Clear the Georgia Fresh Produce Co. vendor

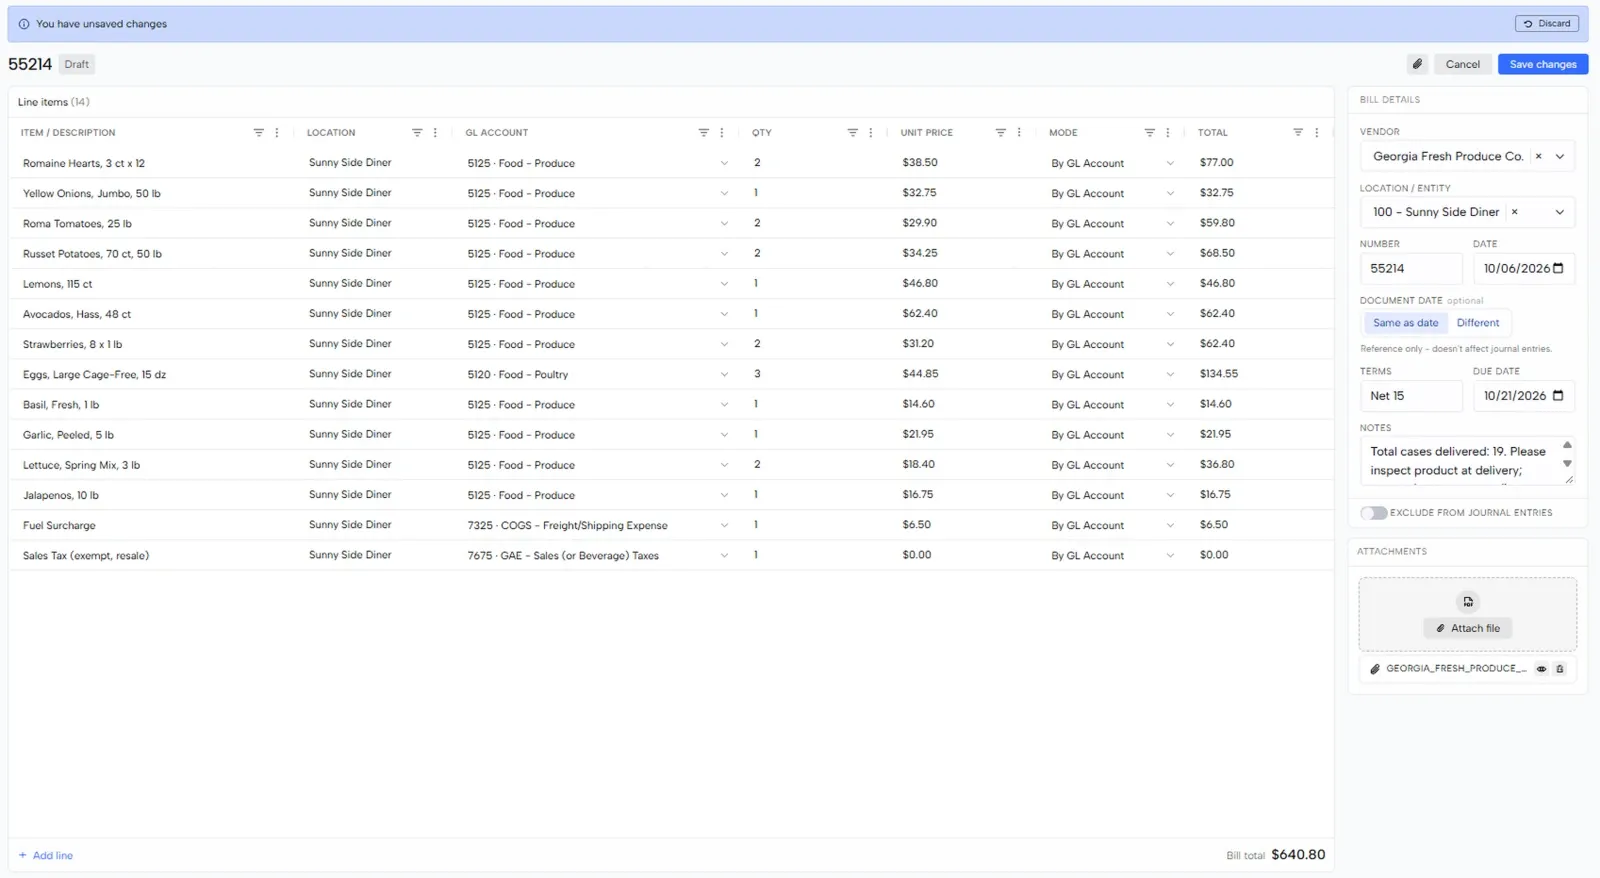[1538, 156]
